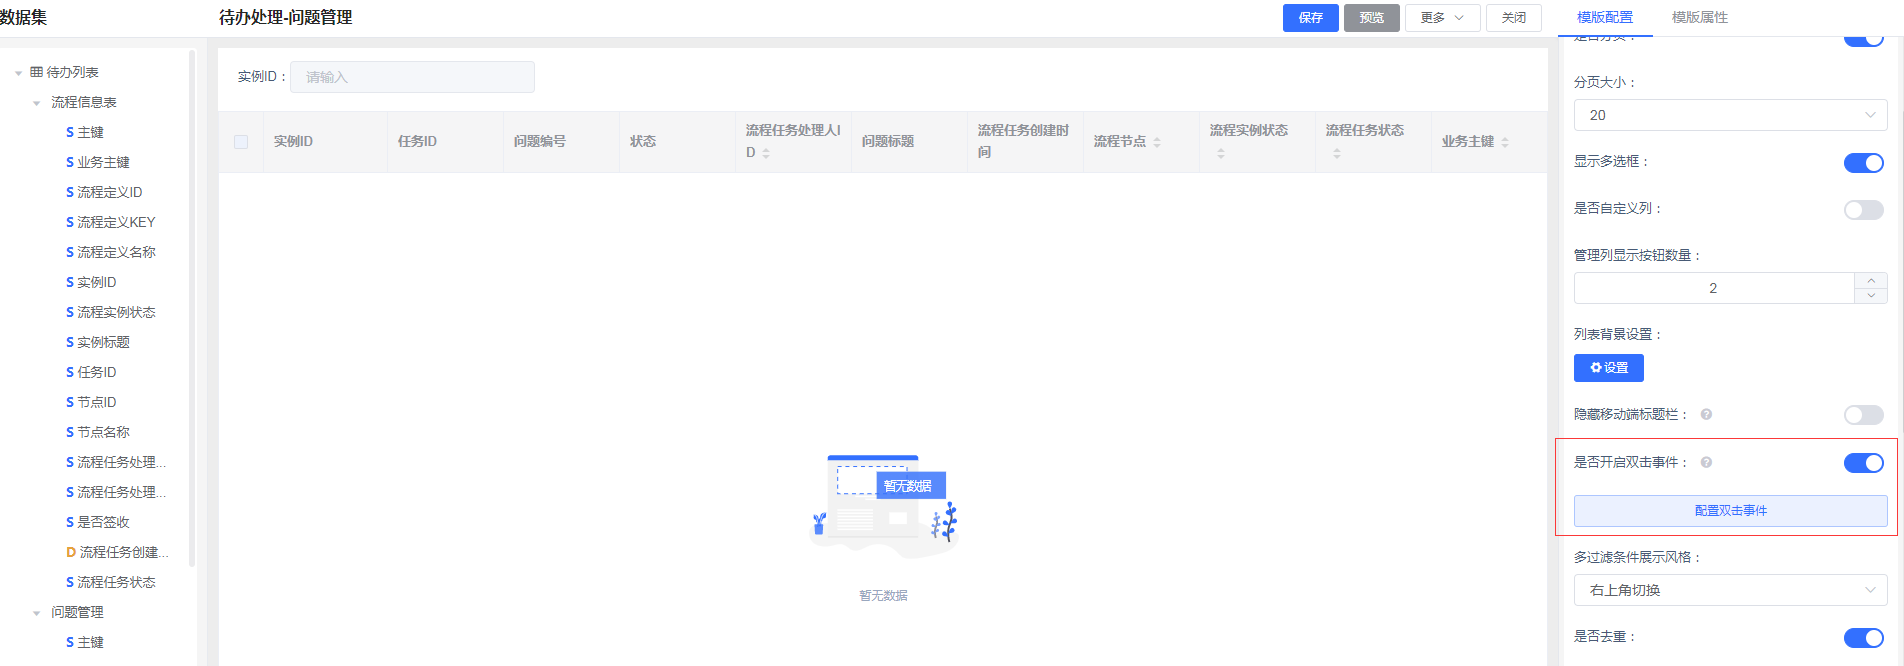Sort by 业务主键 column arrows

(x=1505, y=142)
